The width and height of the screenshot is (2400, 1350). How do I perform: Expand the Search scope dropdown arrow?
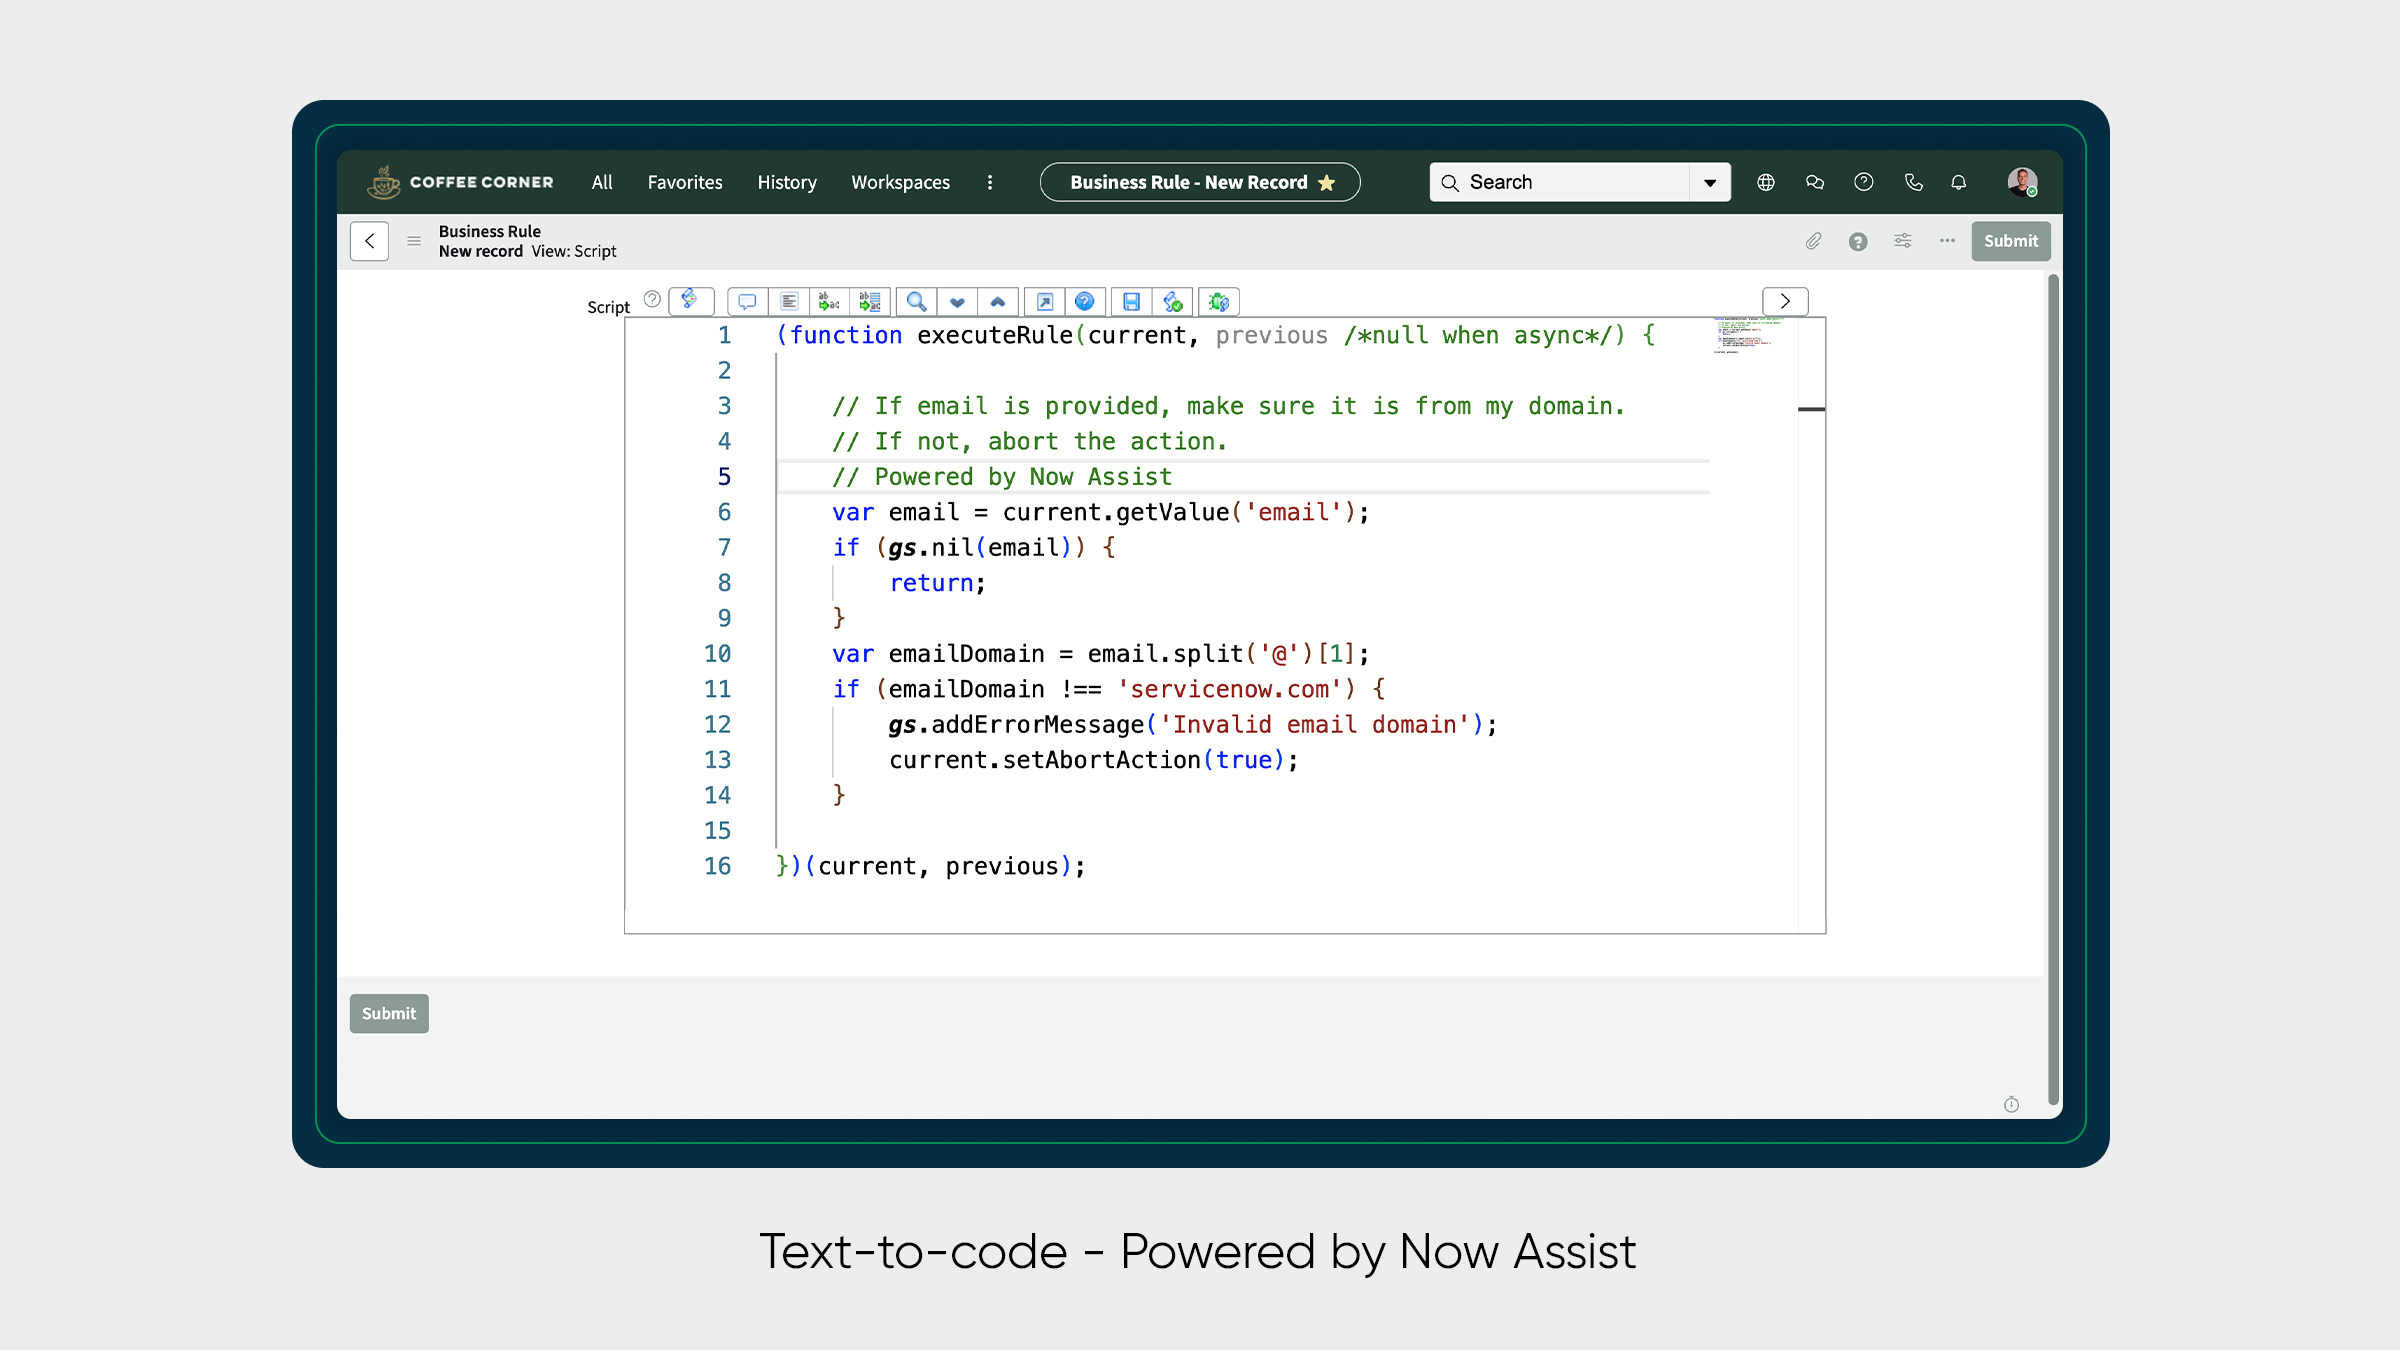1710,183
